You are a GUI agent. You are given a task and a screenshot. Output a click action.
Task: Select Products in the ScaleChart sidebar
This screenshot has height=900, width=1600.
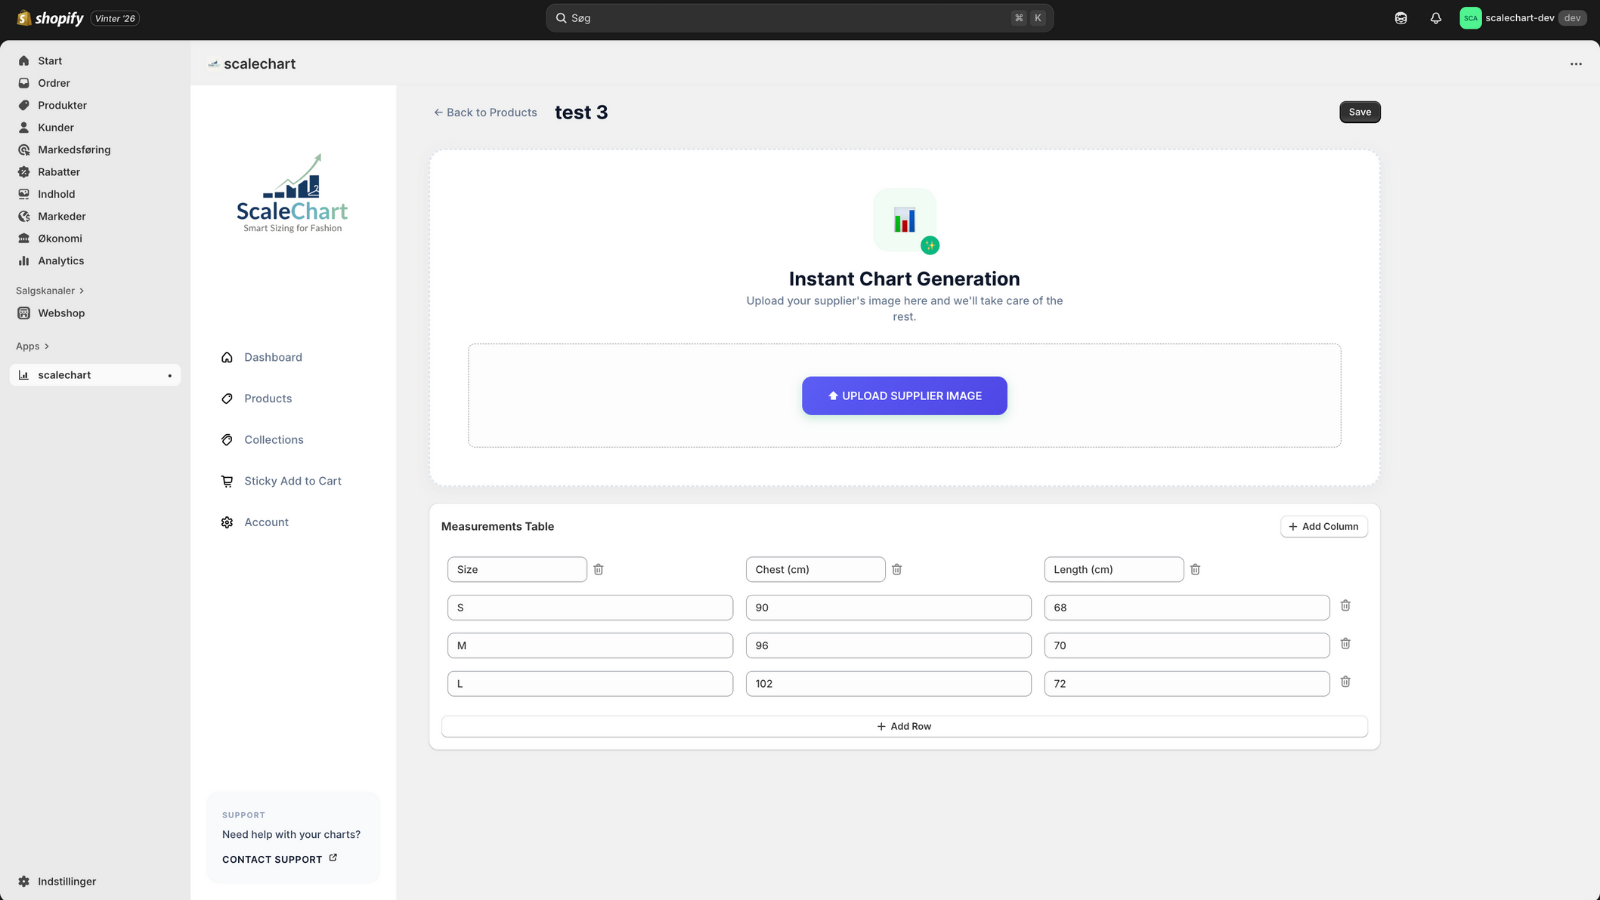click(267, 398)
